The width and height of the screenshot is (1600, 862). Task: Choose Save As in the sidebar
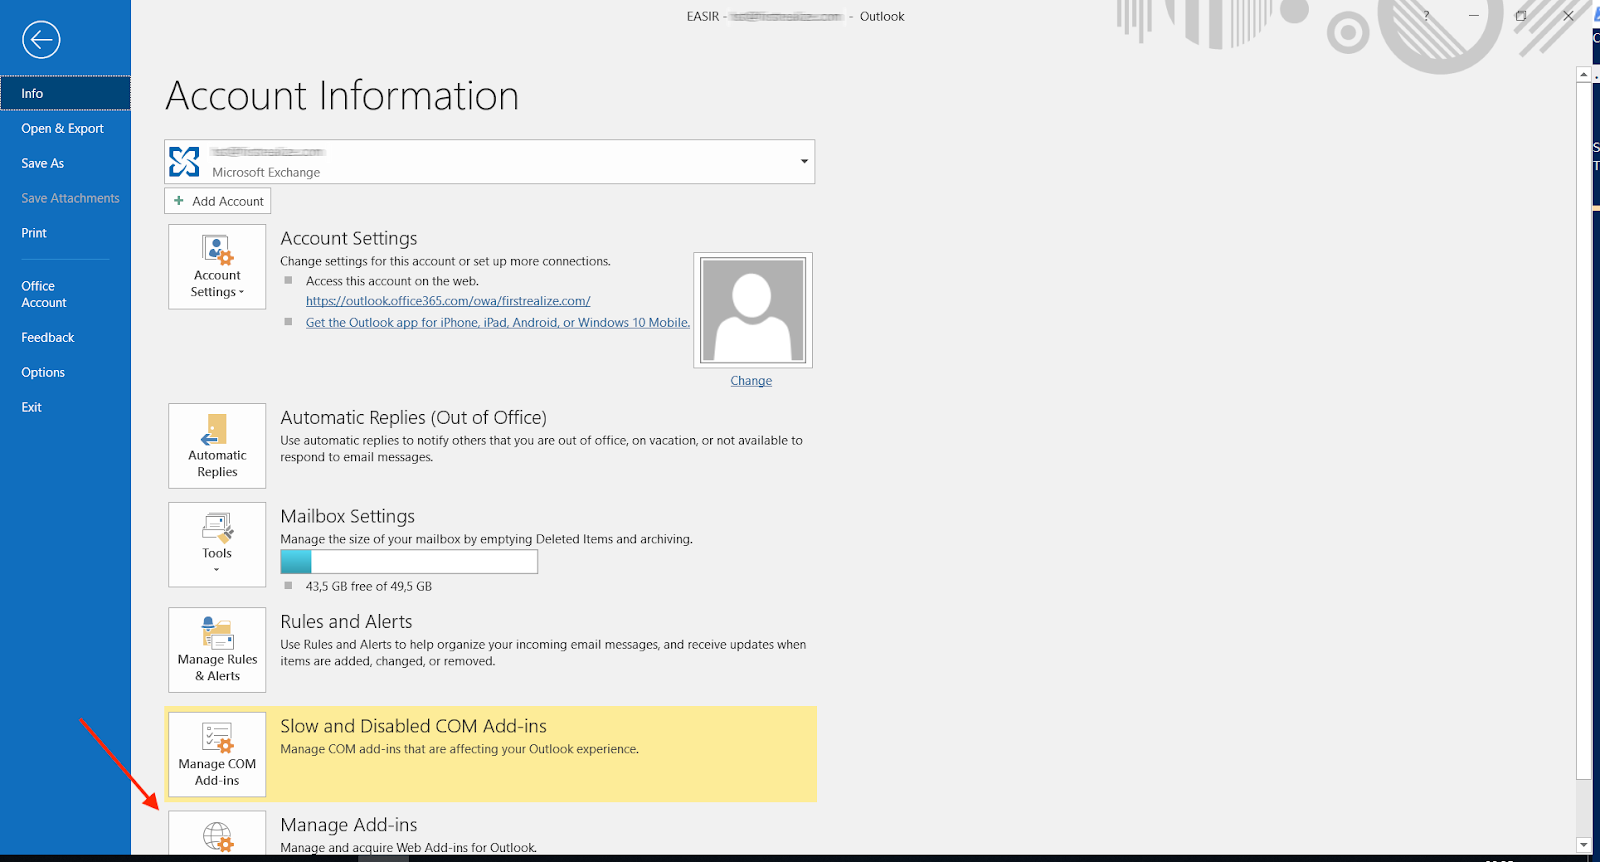pyautogui.click(x=42, y=163)
